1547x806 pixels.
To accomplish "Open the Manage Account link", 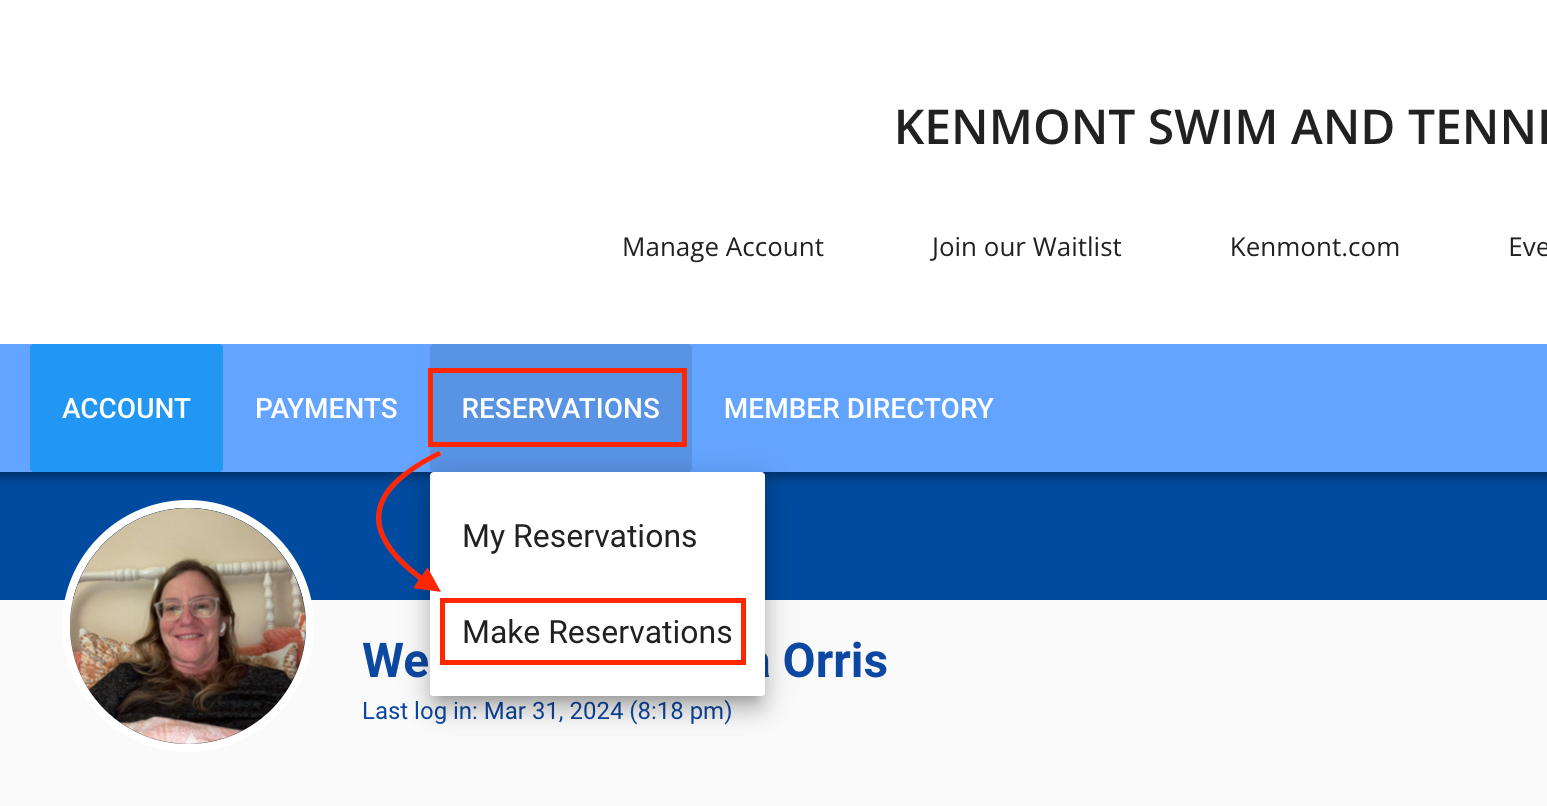I will (722, 246).
